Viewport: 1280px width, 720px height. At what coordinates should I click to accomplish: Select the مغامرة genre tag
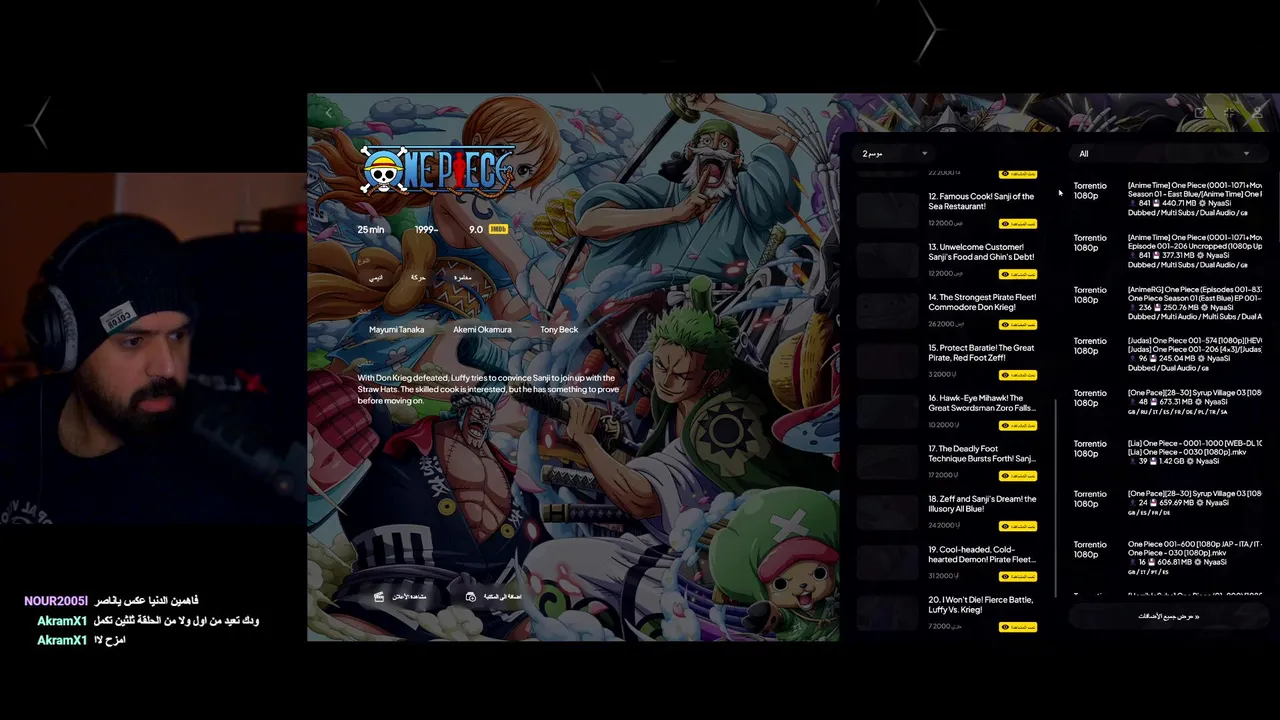tap(462, 277)
